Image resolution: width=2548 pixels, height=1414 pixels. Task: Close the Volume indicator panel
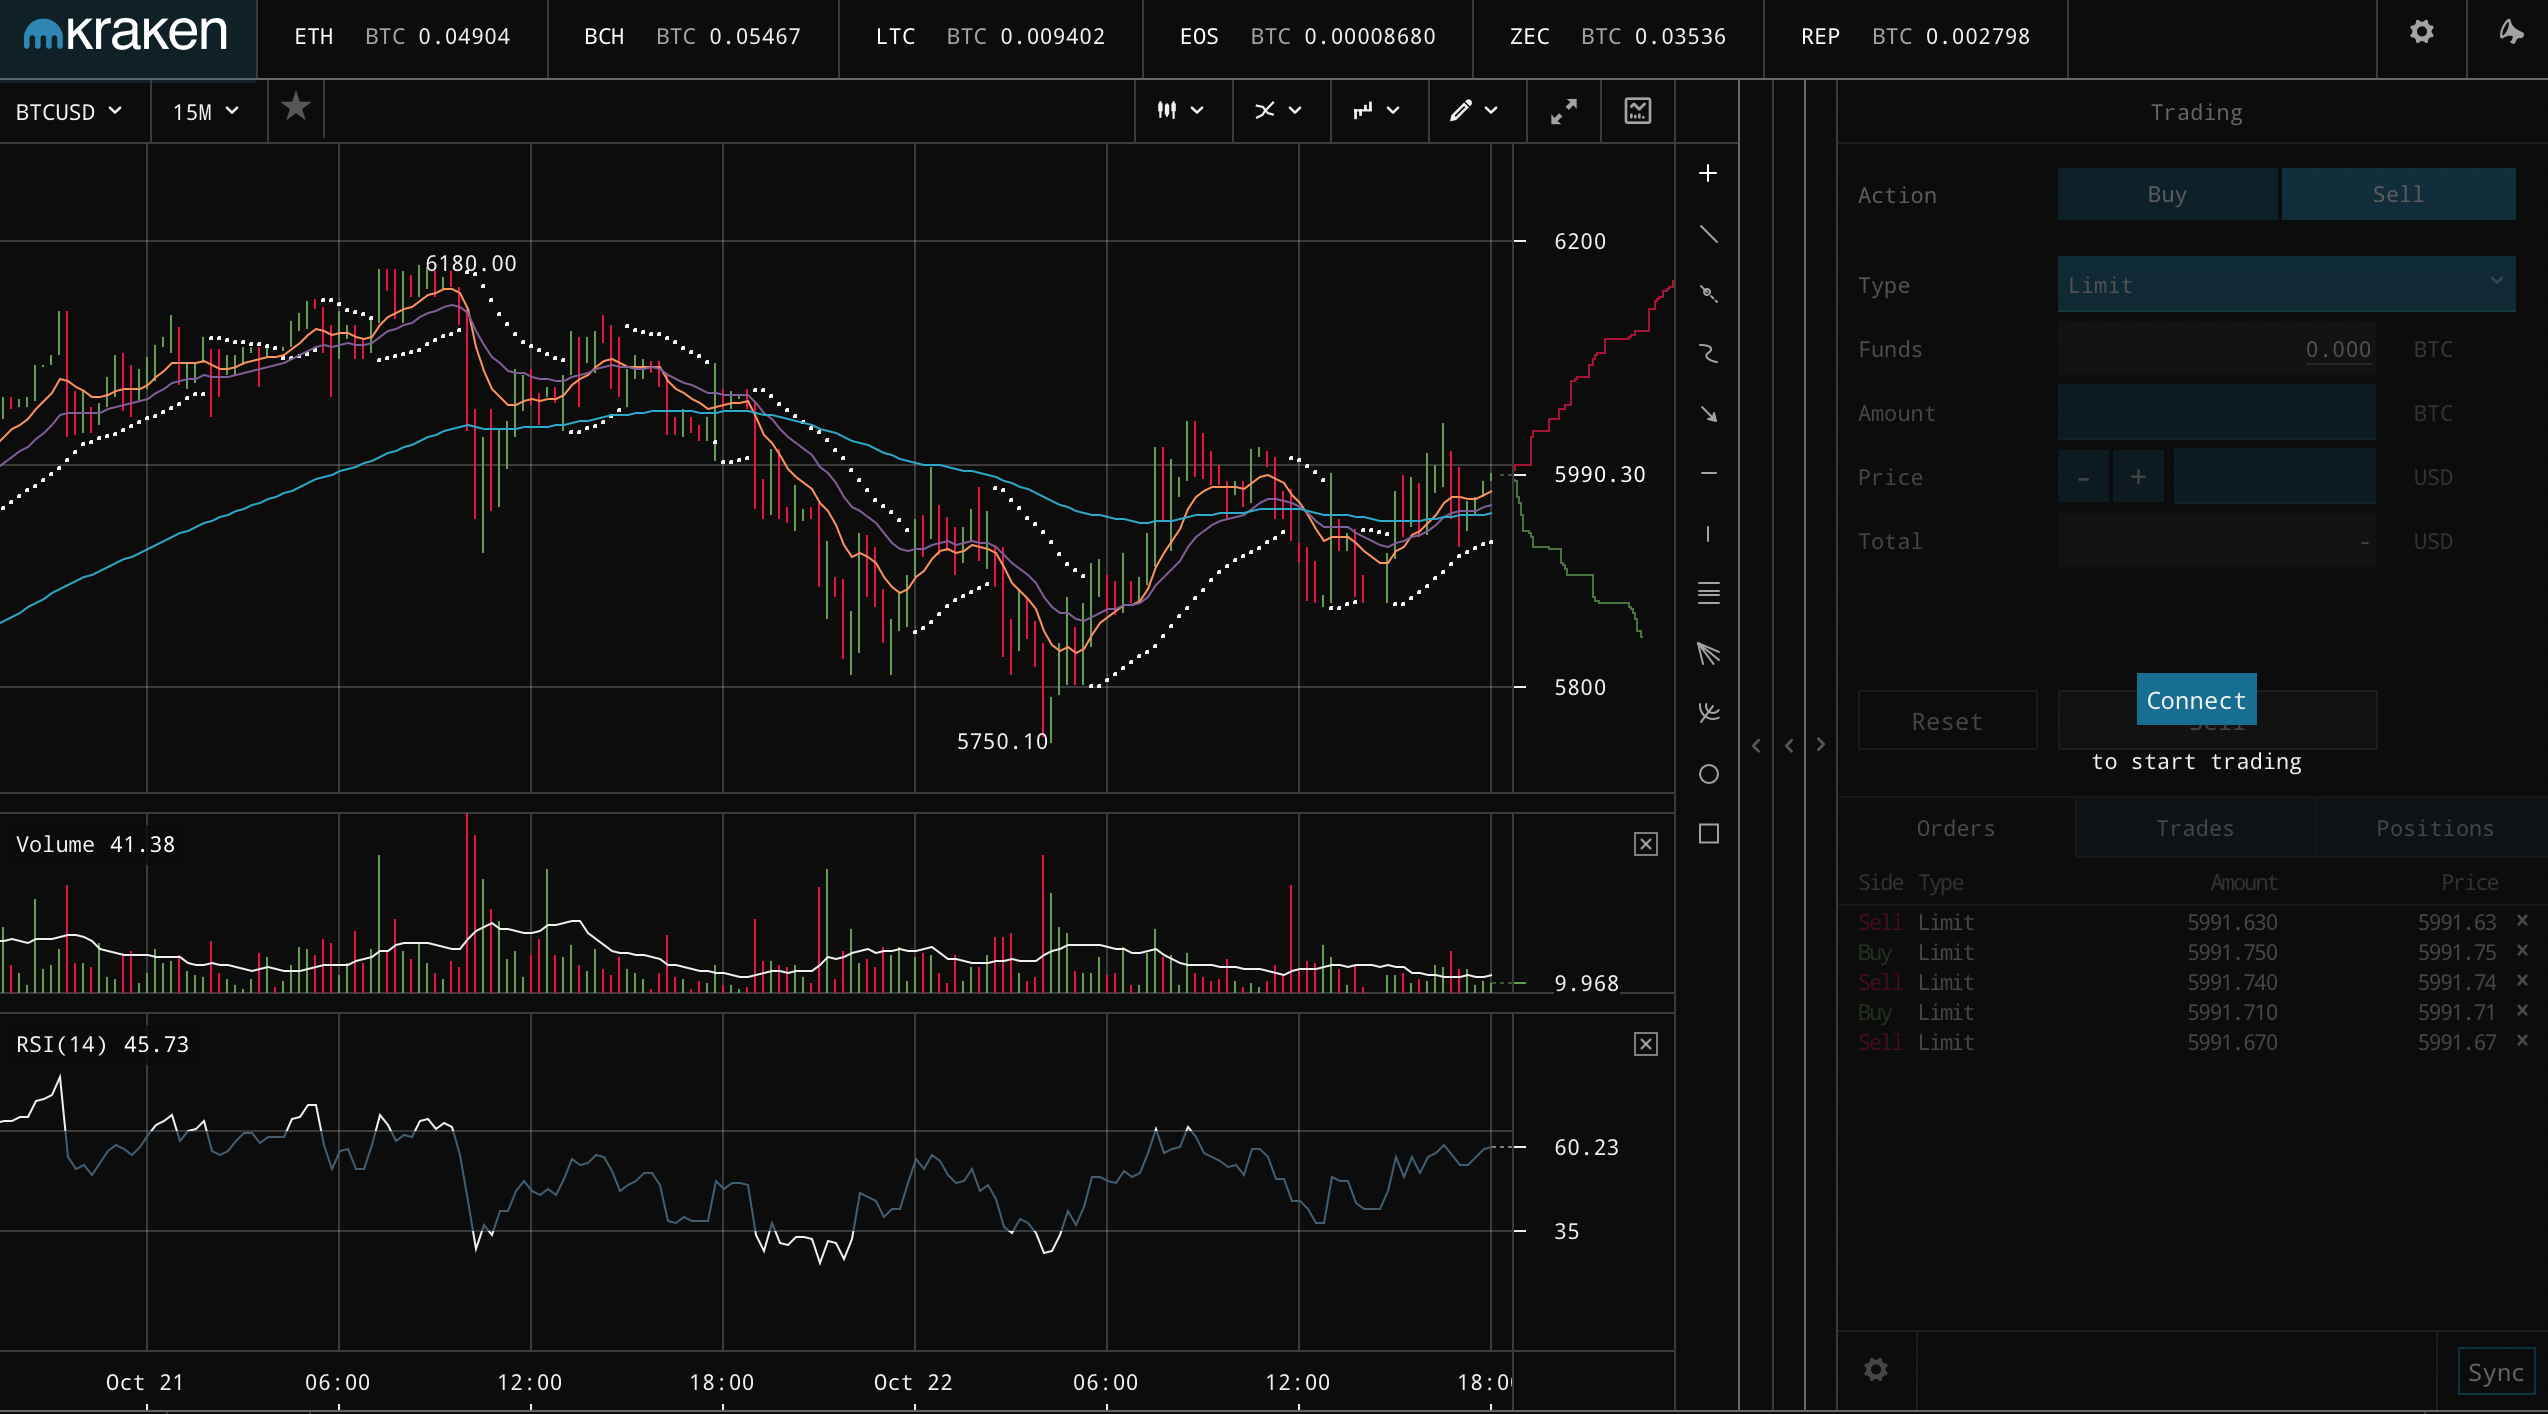[1645, 844]
